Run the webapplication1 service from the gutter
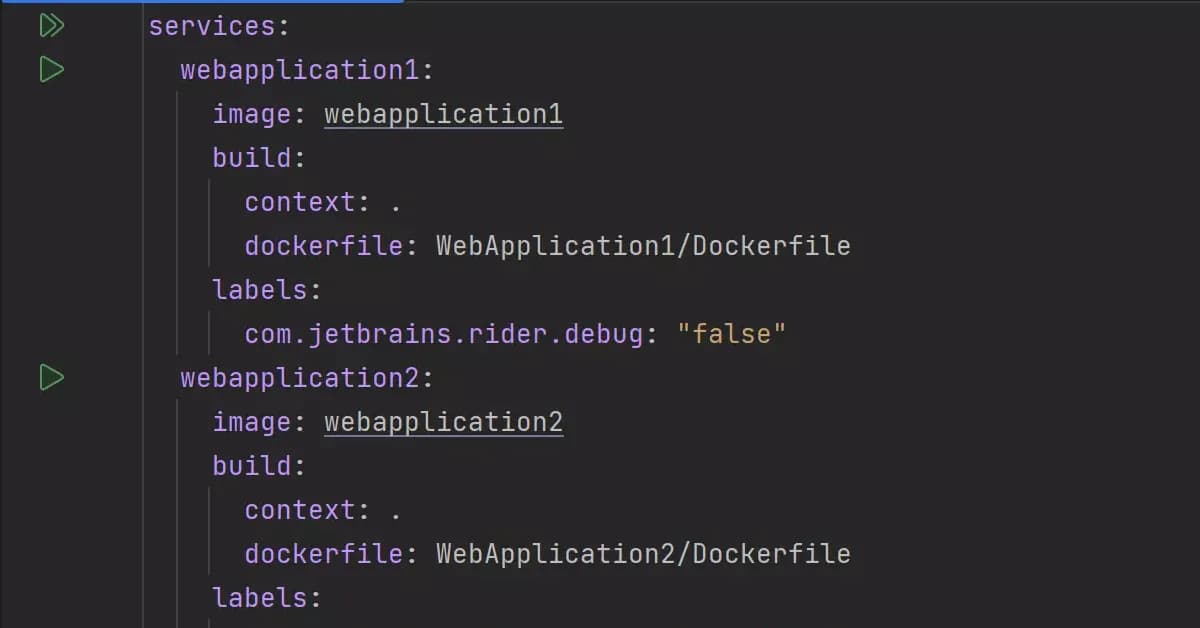 (x=51, y=69)
